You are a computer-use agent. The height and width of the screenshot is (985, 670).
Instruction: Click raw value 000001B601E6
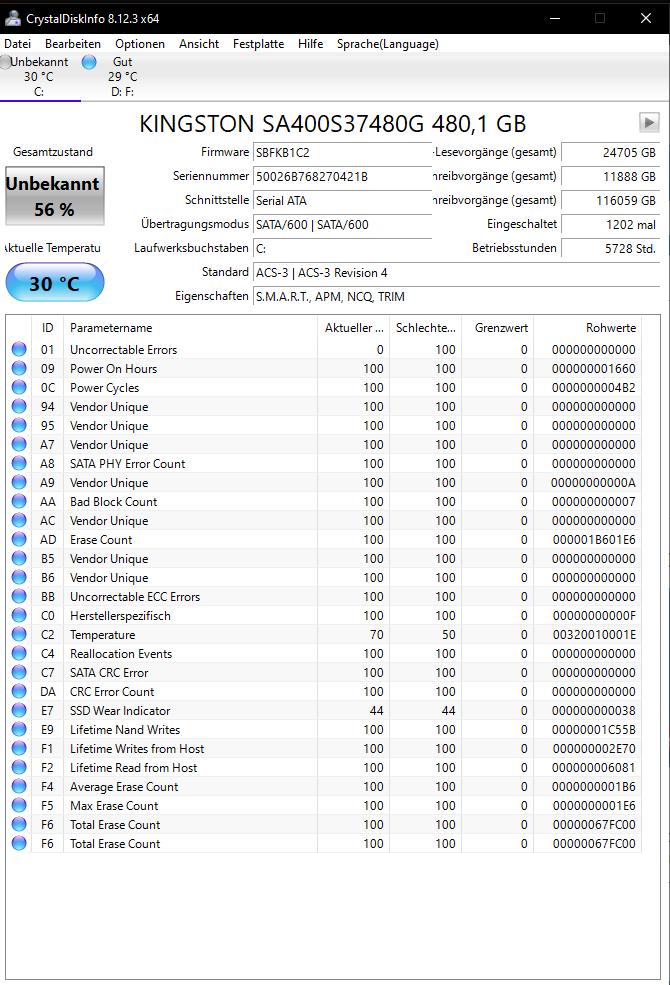coord(594,540)
